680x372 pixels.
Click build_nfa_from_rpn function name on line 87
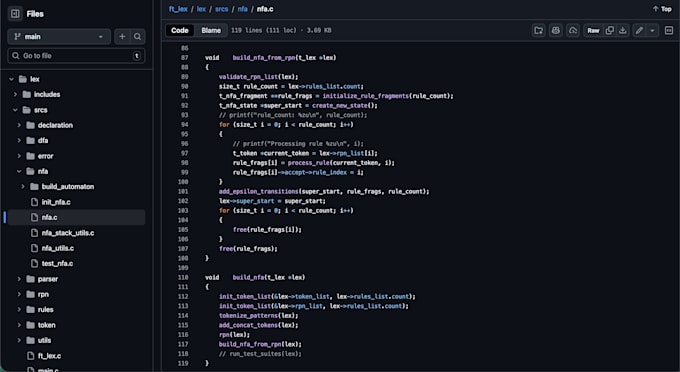click(264, 58)
